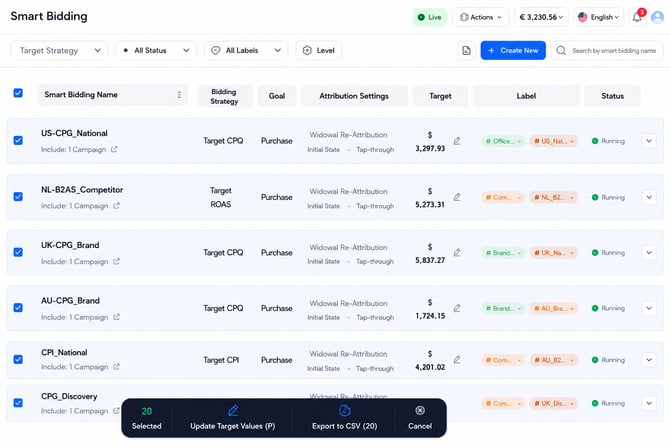Click the Attribution Settings column header
Viewport: 670px width, 448px height.
(x=354, y=96)
